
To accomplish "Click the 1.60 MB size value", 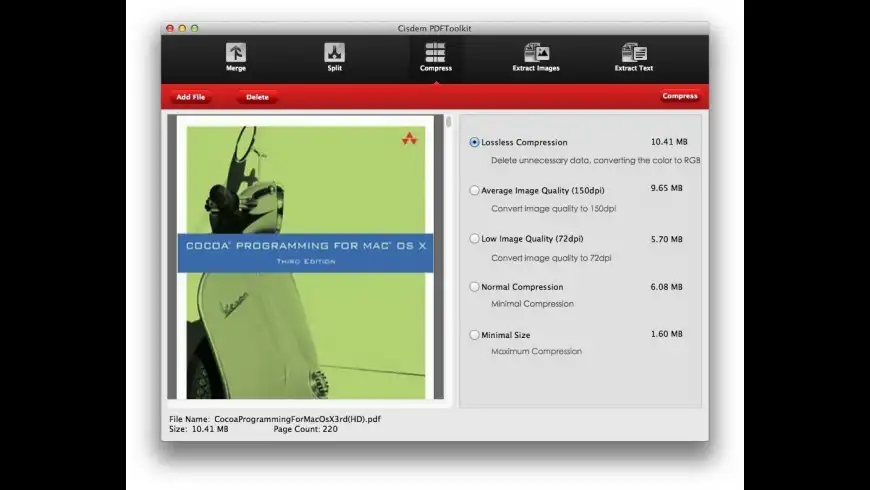I will pyautogui.click(x=666, y=334).
